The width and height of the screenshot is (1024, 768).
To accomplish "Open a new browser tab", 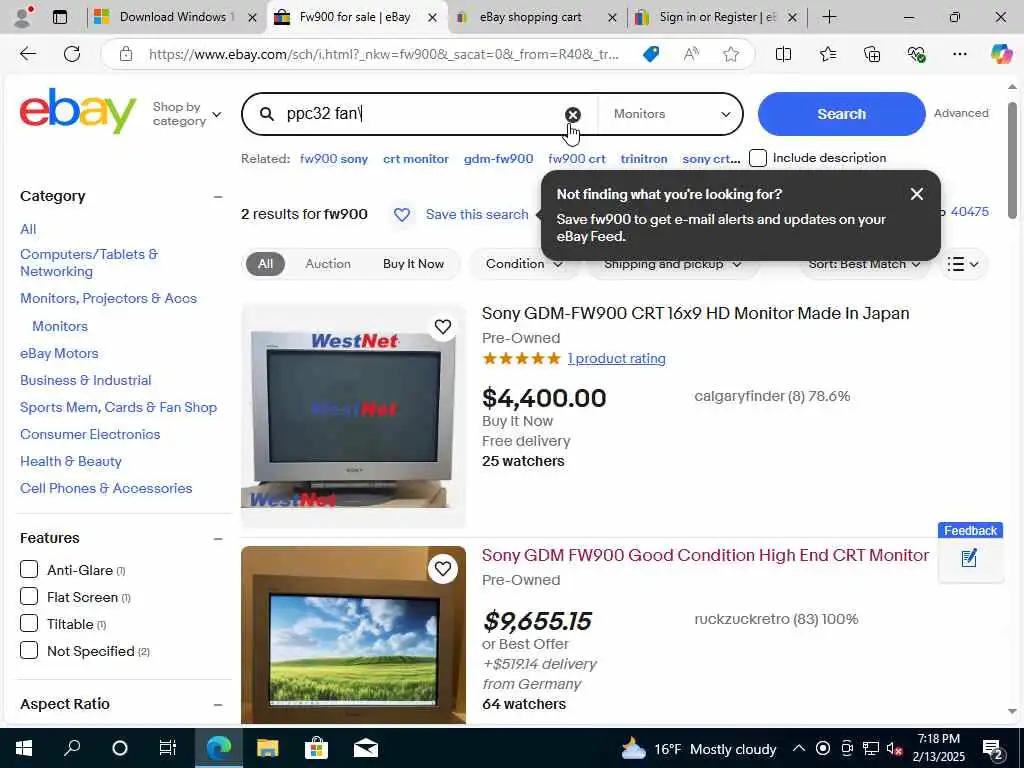I will click(829, 17).
